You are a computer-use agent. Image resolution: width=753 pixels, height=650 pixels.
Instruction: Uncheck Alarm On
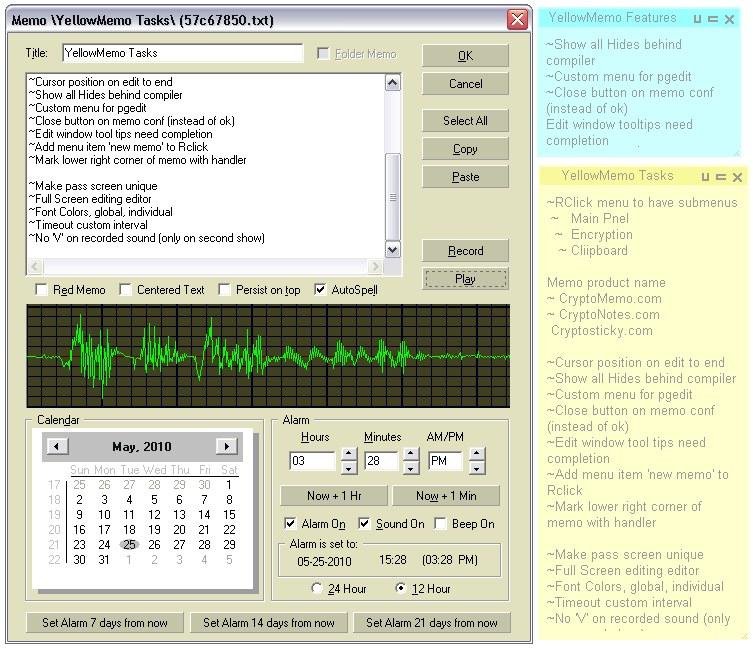click(x=290, y=523)
